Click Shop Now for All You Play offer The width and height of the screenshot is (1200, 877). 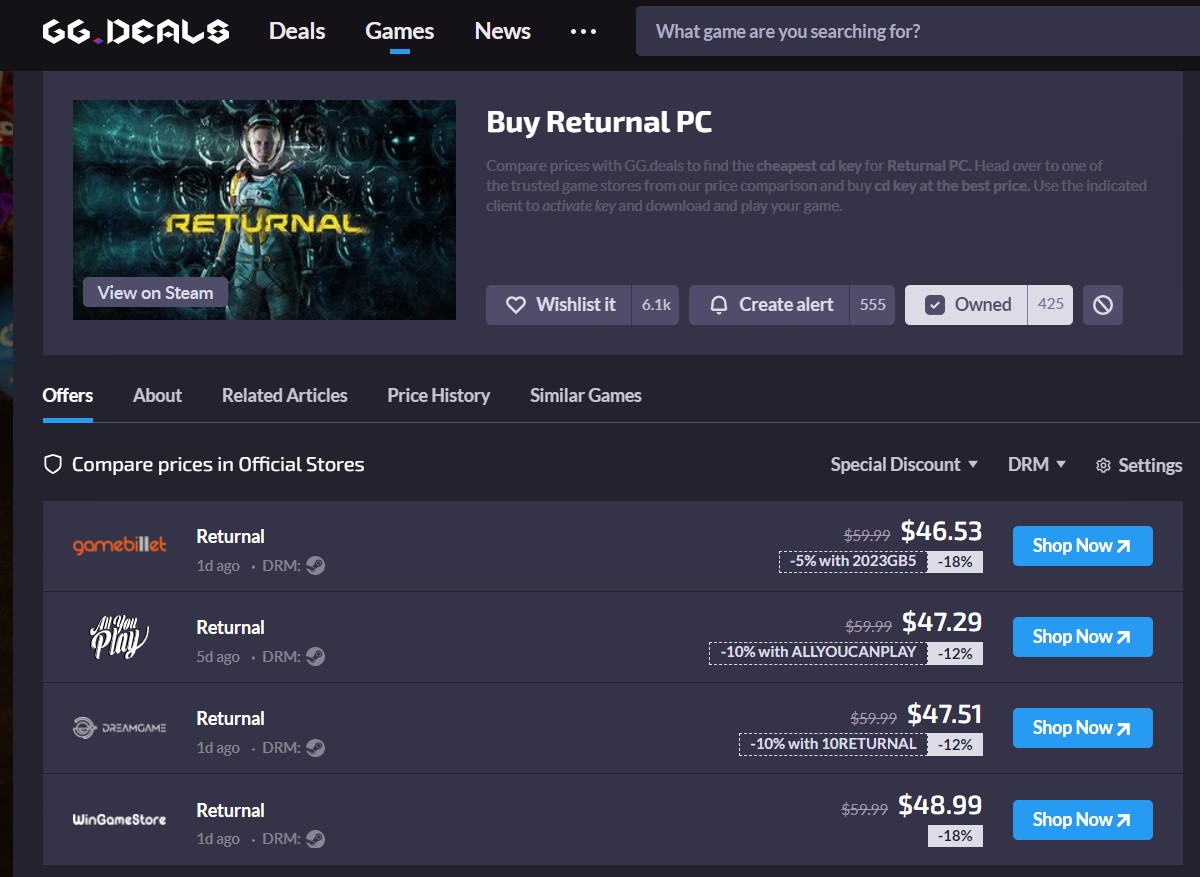coord(1082,637)
